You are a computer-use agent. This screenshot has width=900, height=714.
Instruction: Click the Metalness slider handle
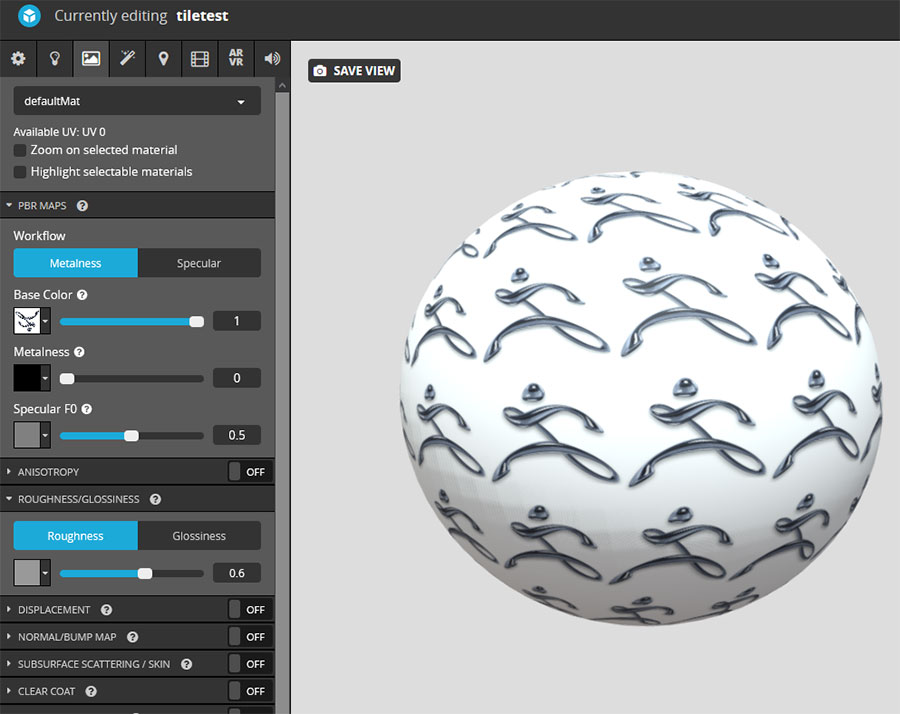(x=67, y=378)
